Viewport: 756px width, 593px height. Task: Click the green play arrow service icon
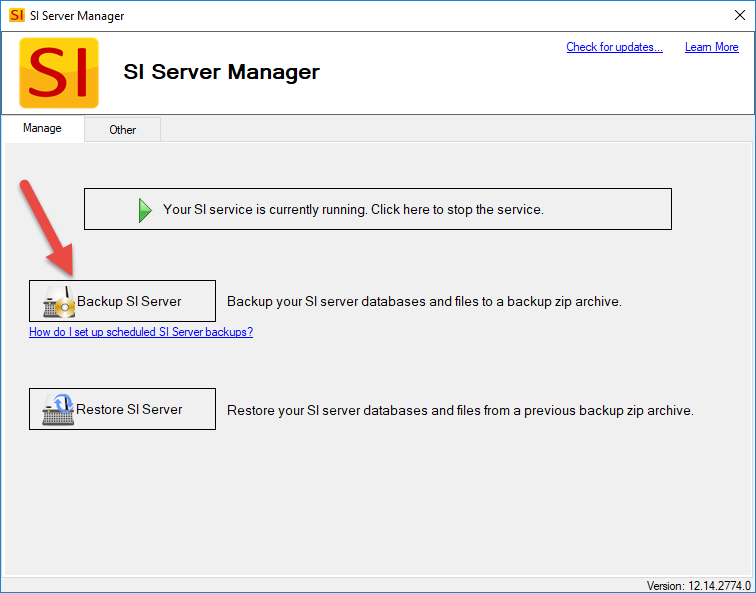(x=145, y=210)
